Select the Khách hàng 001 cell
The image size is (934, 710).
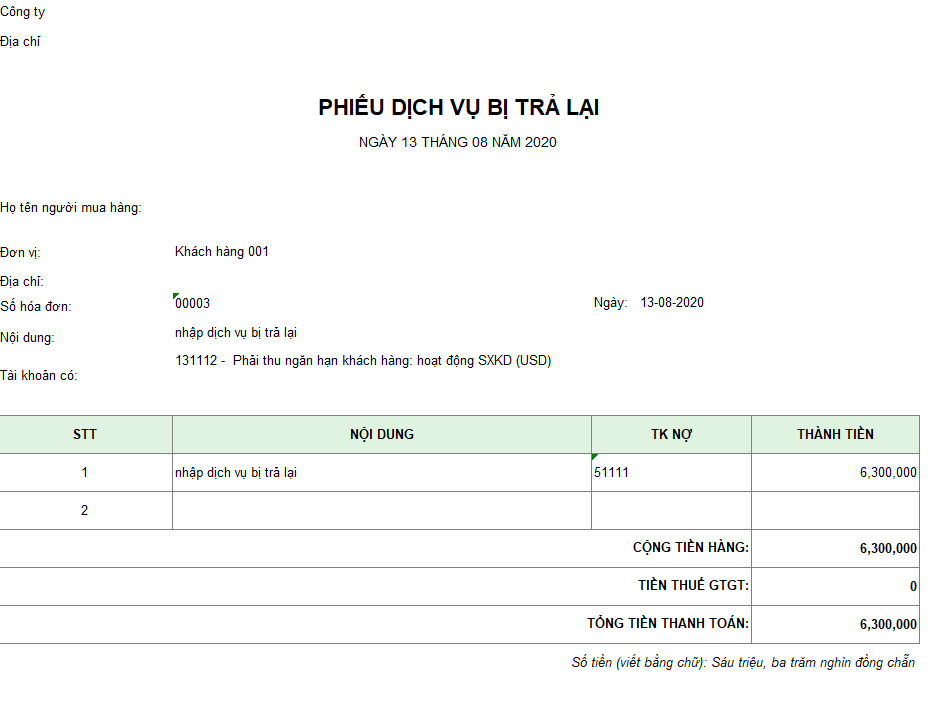pos(222,252)
